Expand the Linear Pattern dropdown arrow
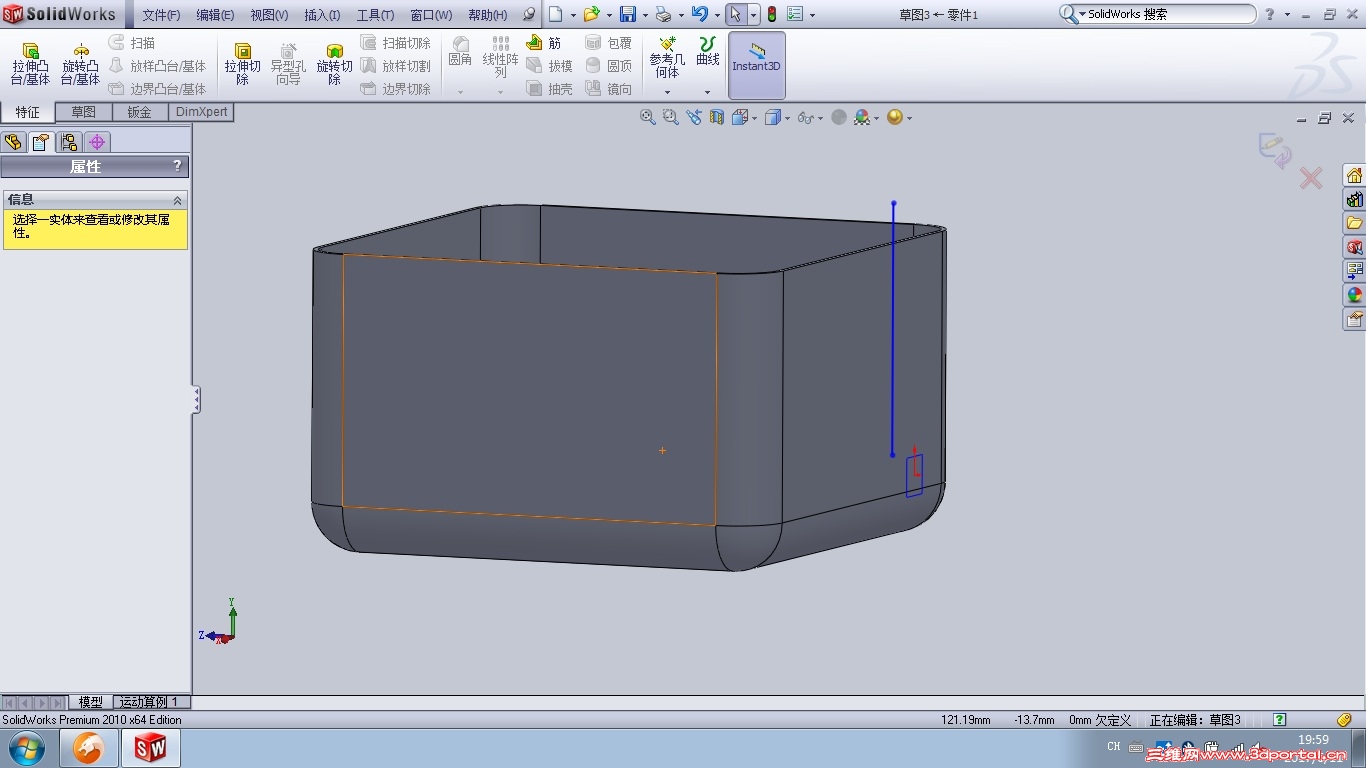The height and width of the screenshot is (768, 1366). point(500,92)
